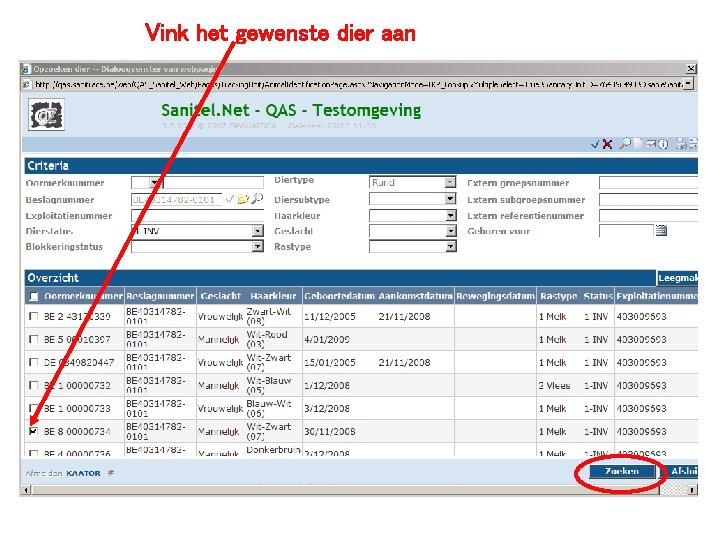
Task: Open the Blokkeringstatus dropdown
Action: (258, 247)
